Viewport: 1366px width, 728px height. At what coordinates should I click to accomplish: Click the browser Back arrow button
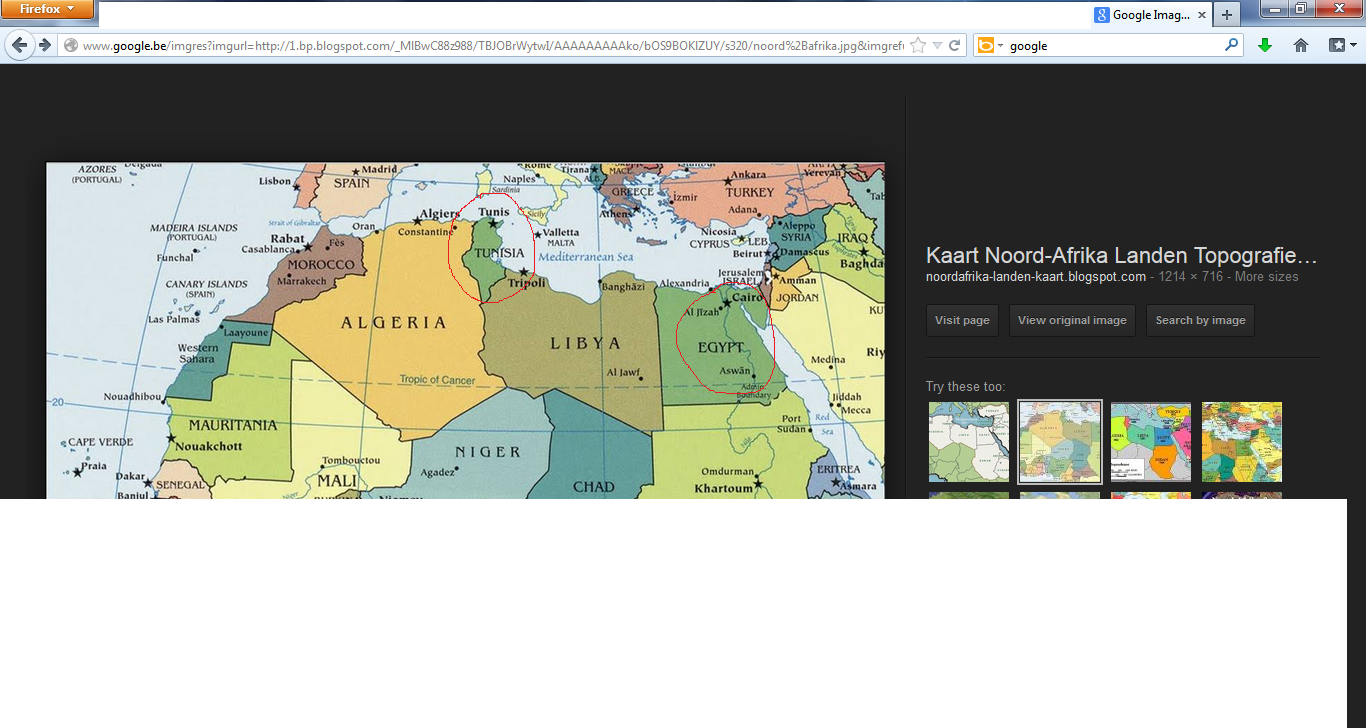click(20, 45)
